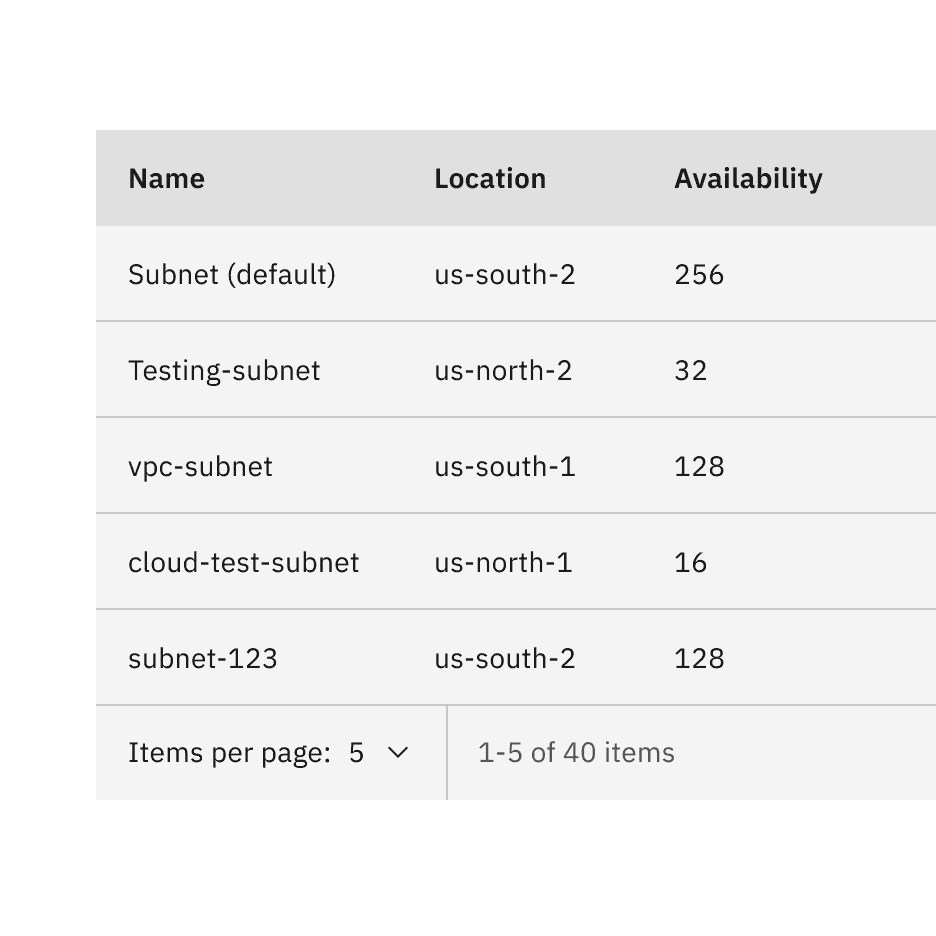This screenshot has width=936, height=936.
Task: Click the us-north-2 location of Testing-subnet
Action: click(x=503, y=370)
